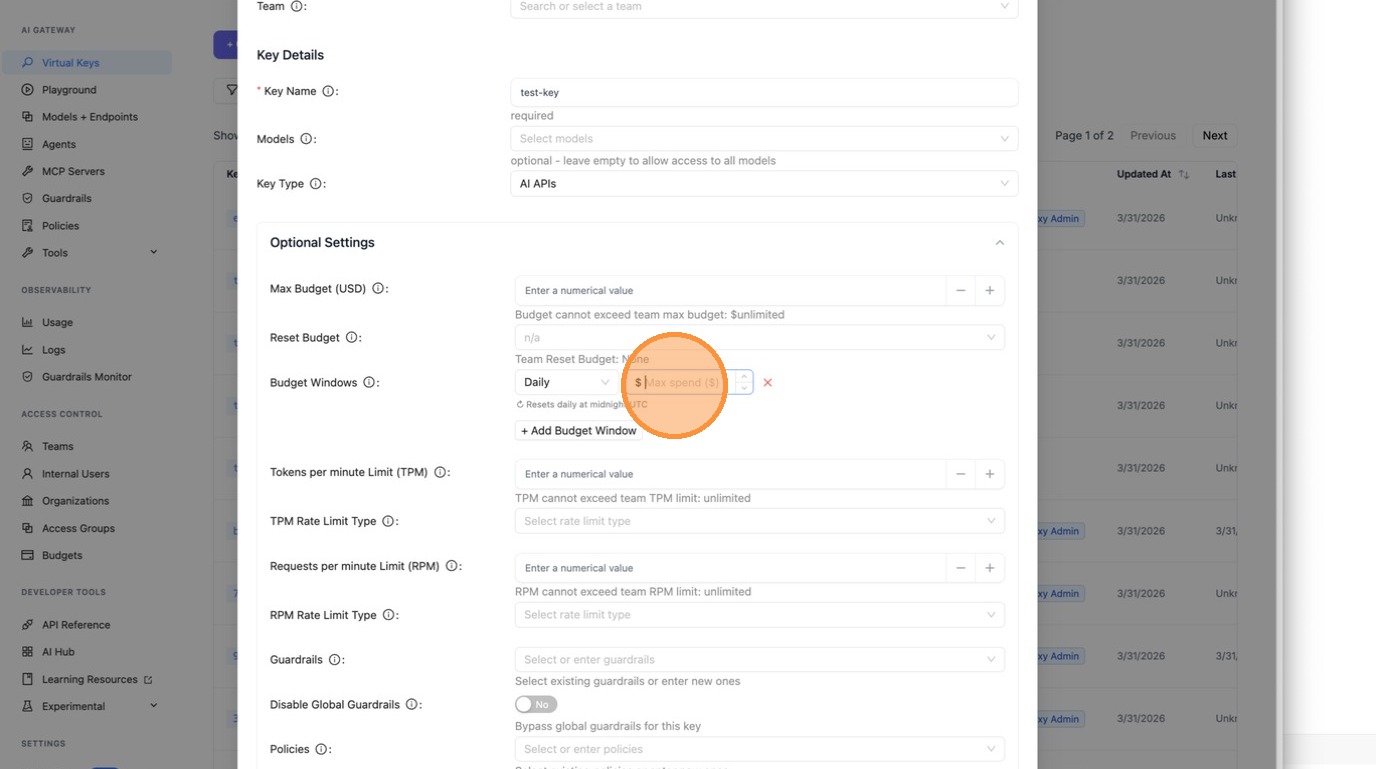The image size is (1376, 769).
Task: Increase Max Budget with plus button
Action: pos(989,290)
